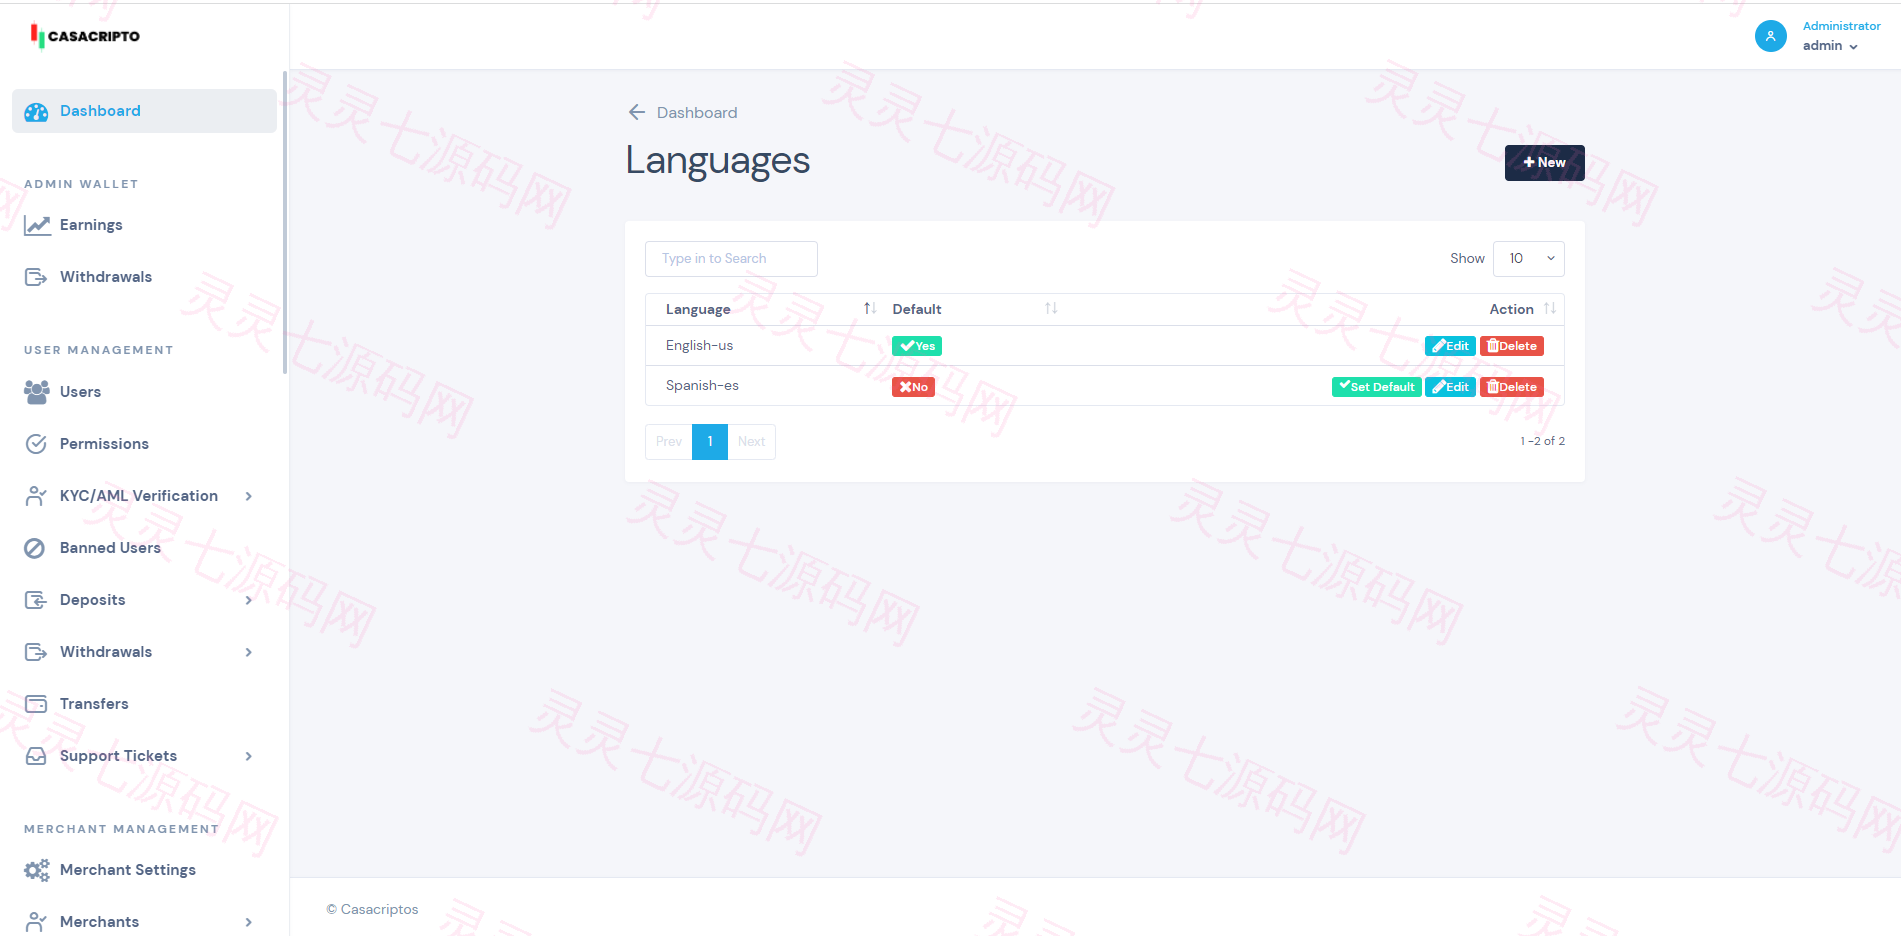This screenshot has width=1901, height=936.
Task: Focus the Type in to Search field
Action: point(731,259)
